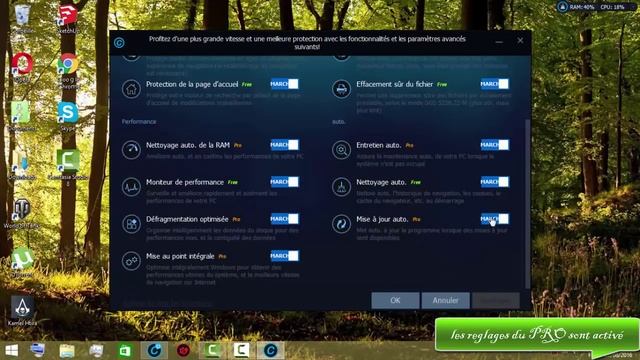Click the last dark-blue SystemCare taskbar icon
640x360 pixels.
point(270,351)
